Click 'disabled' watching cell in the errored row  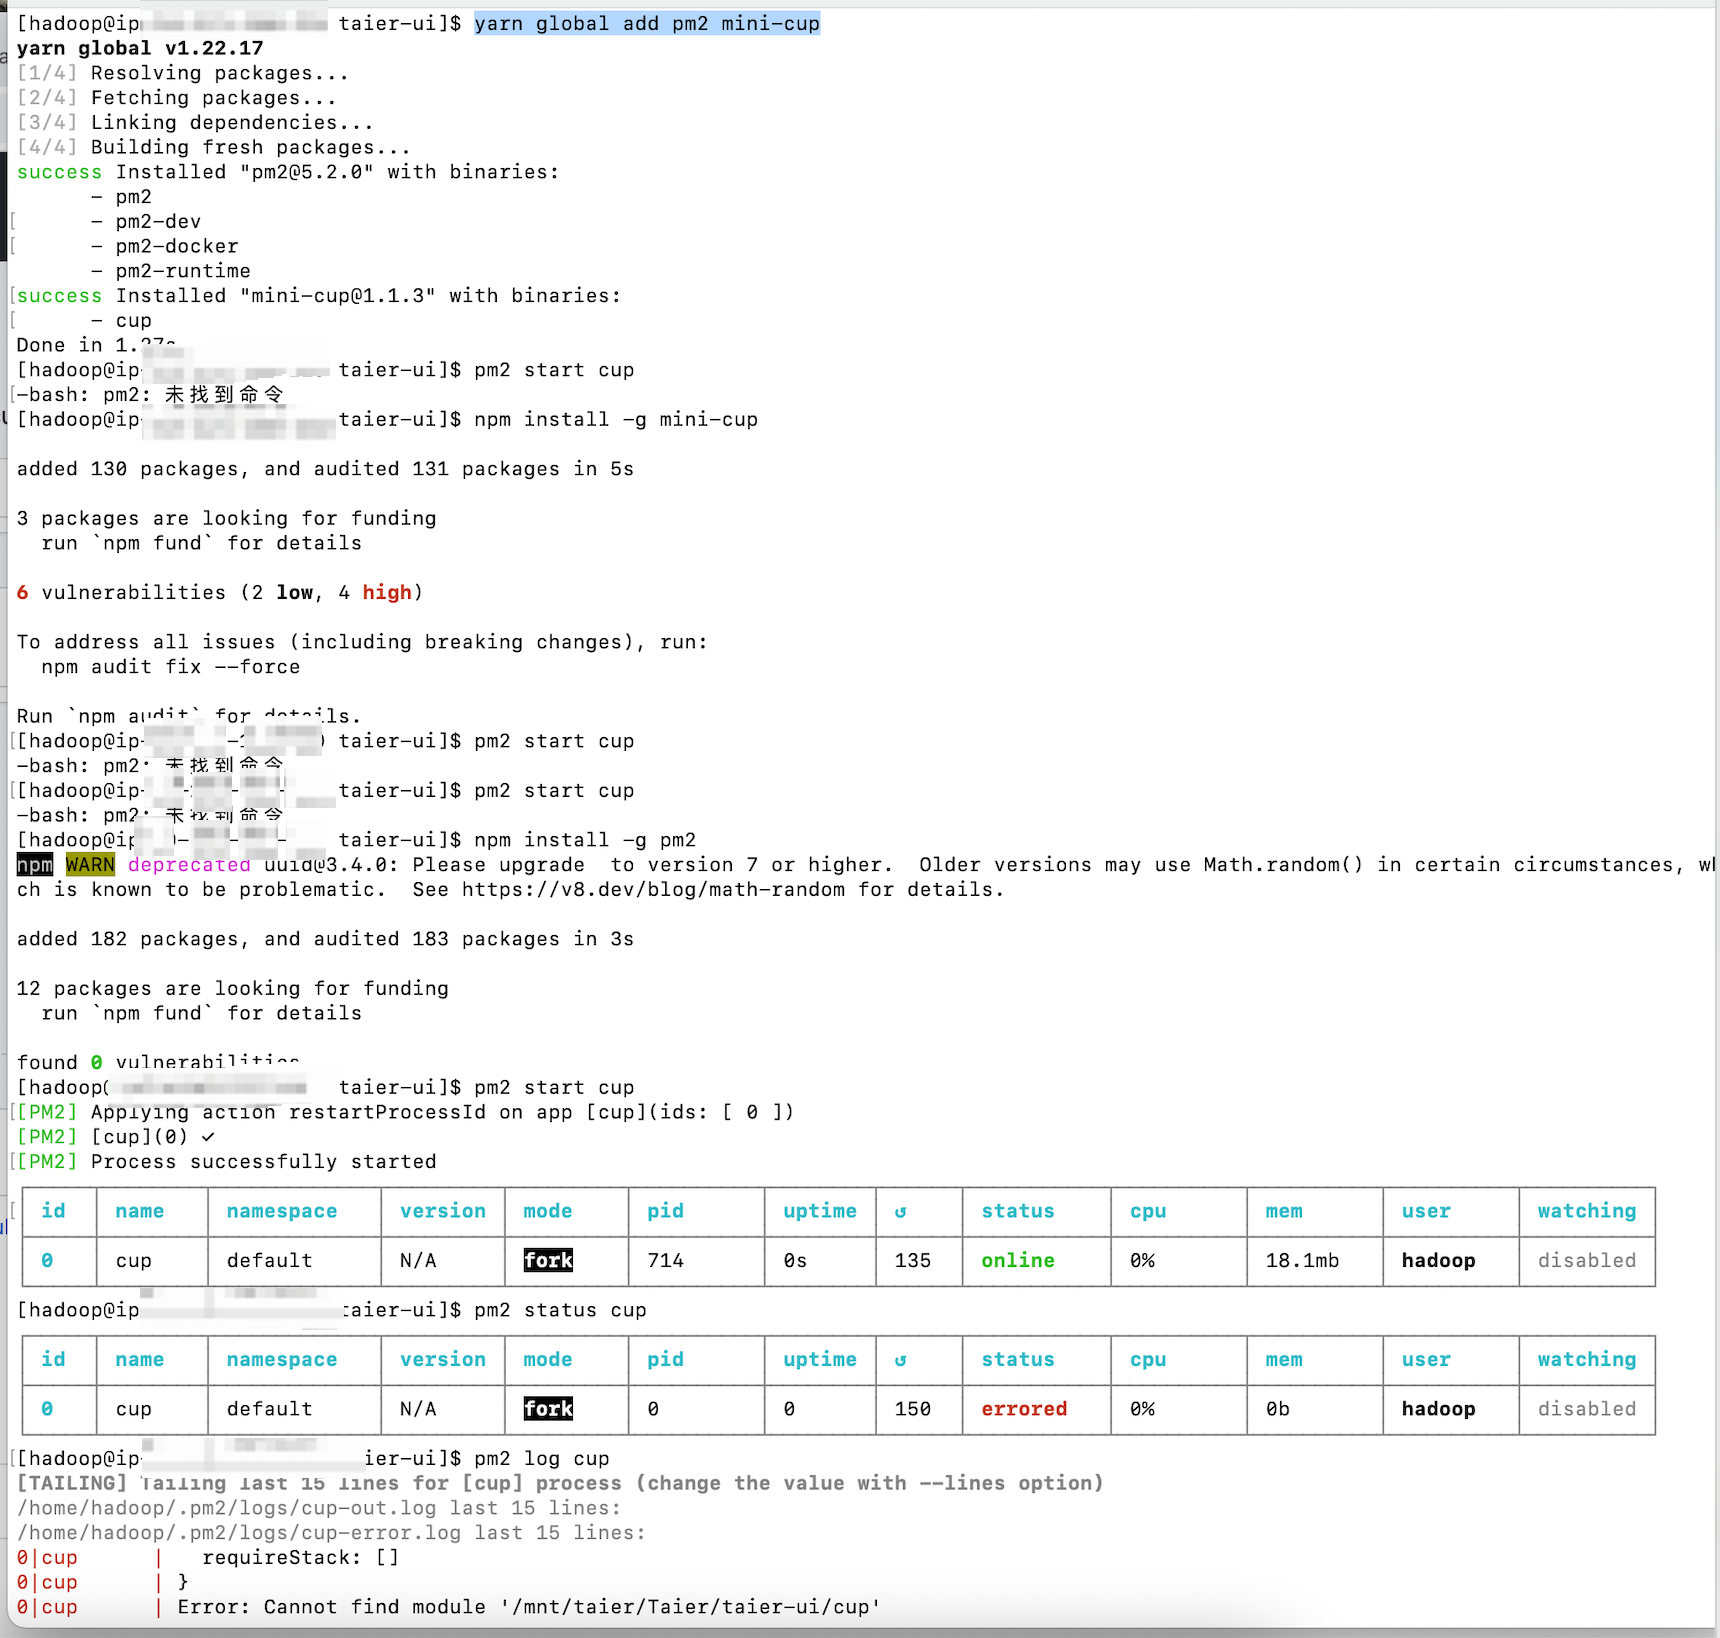(x=1587, y=1409)
